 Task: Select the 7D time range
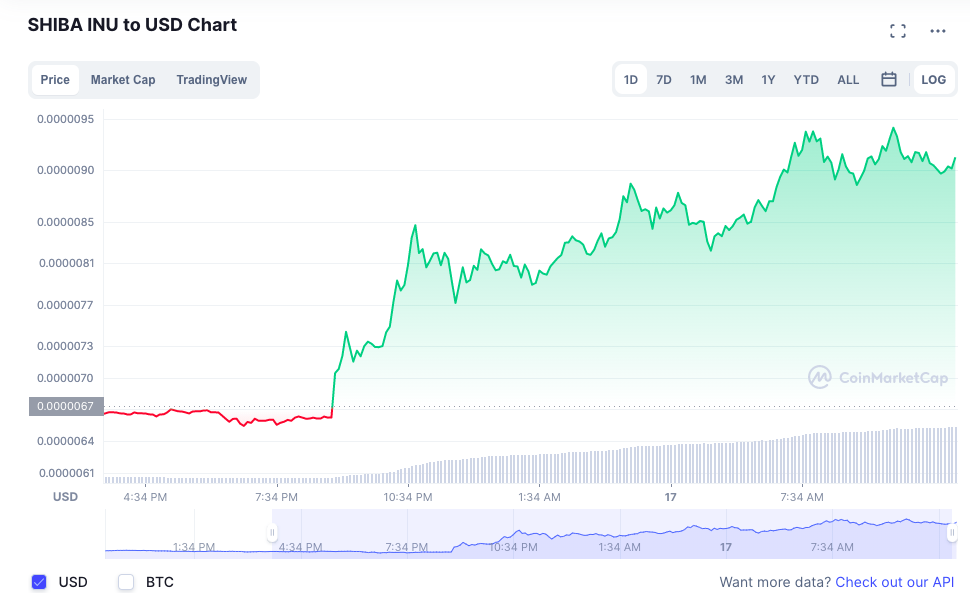(x=664, y=80)
